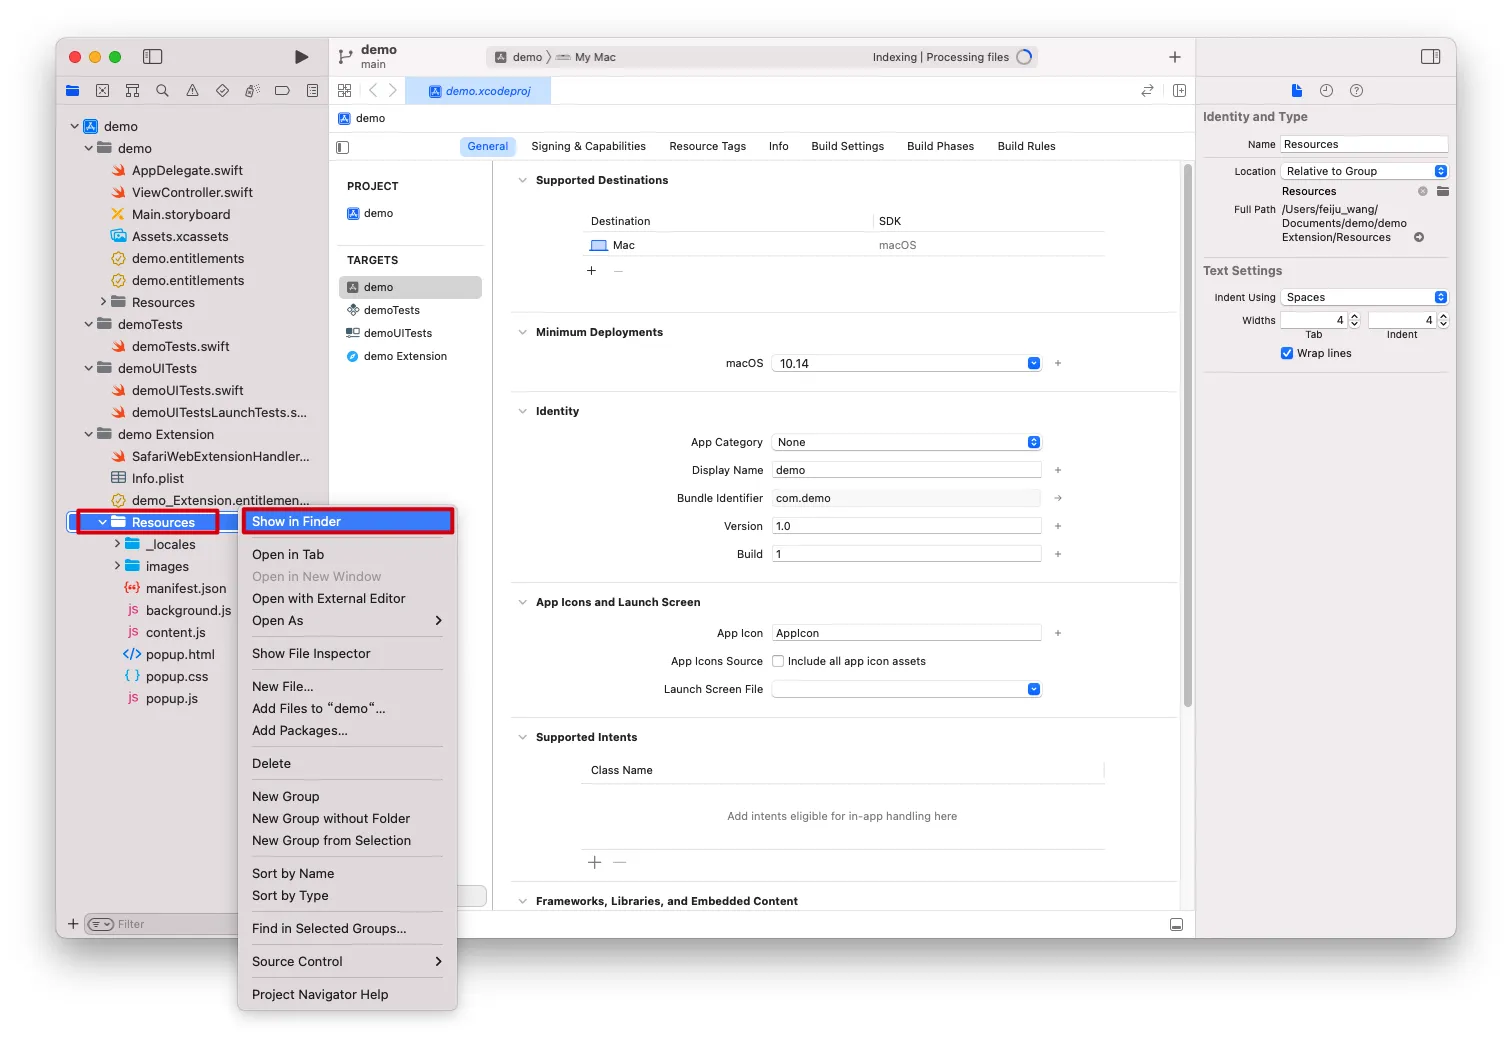Expand the _locales folder

coord(117,545)
